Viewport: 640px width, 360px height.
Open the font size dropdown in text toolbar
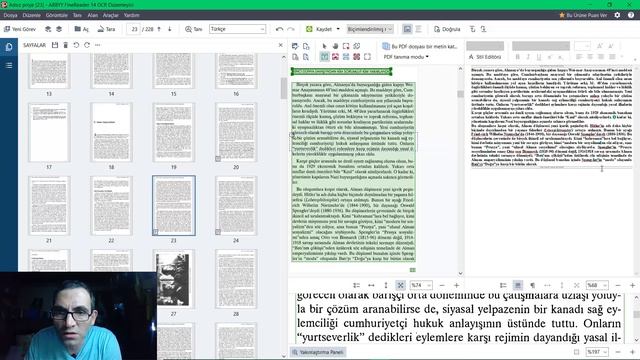582,46
